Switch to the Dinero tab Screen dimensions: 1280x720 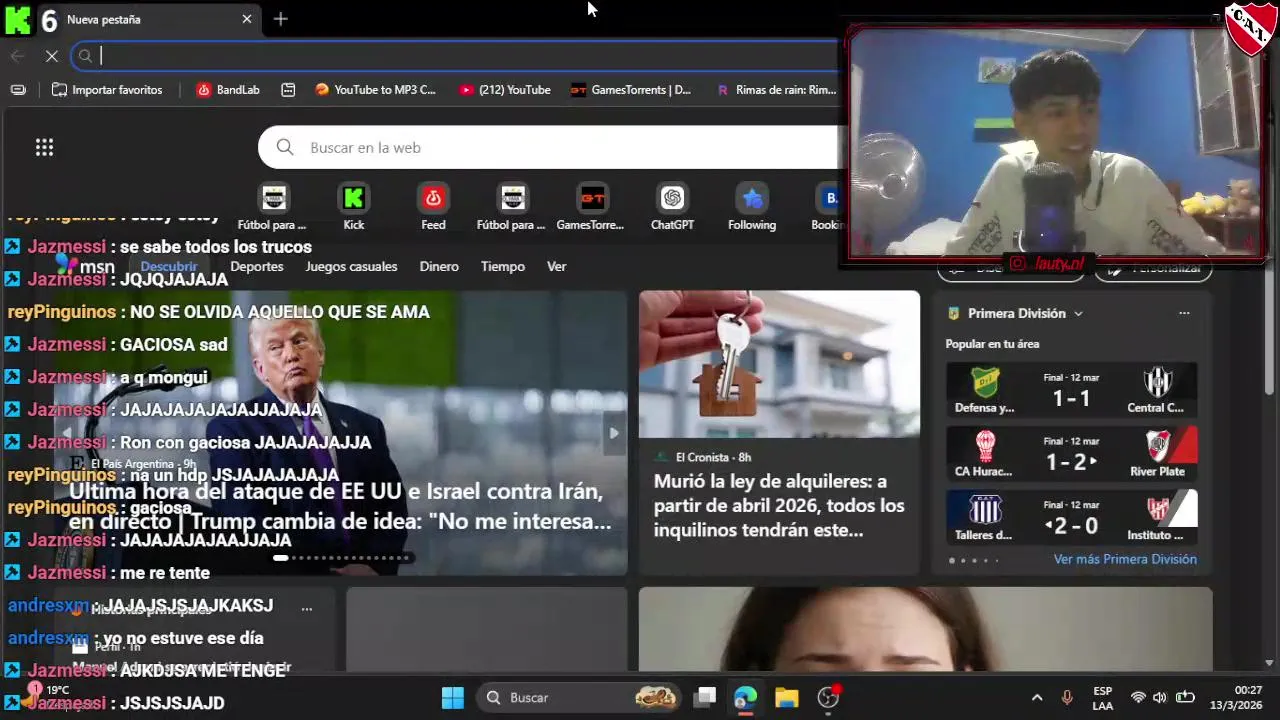(x=439, y=266)
